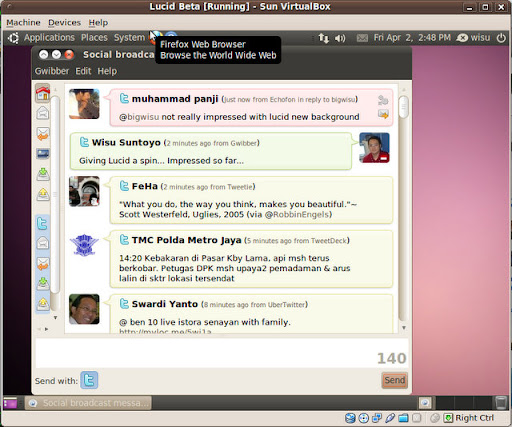Open VirtualBox Help menu
512x427 pixels.
point(98,23)
